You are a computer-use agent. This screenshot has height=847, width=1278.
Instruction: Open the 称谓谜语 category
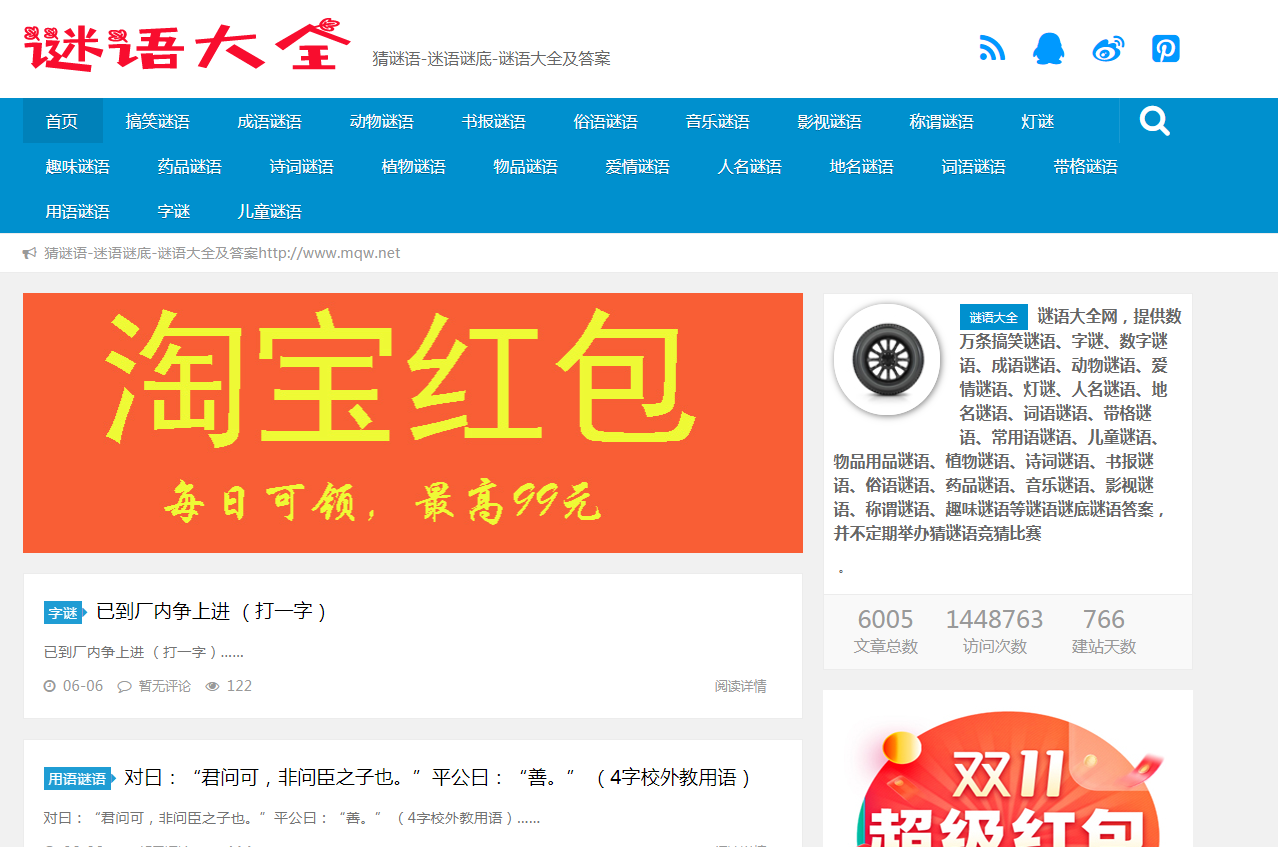(941, 121)
